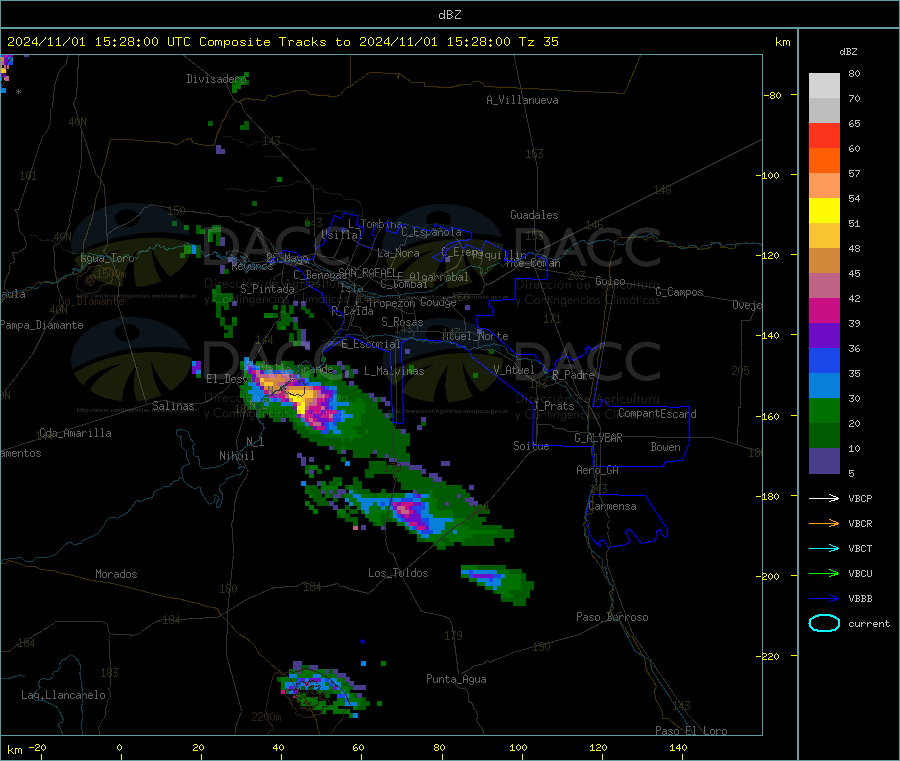Click the cyan VBCT arrow icon
The width and height of the screenshot is (900, 761).
pyautogui.click(x=824, y=549)
